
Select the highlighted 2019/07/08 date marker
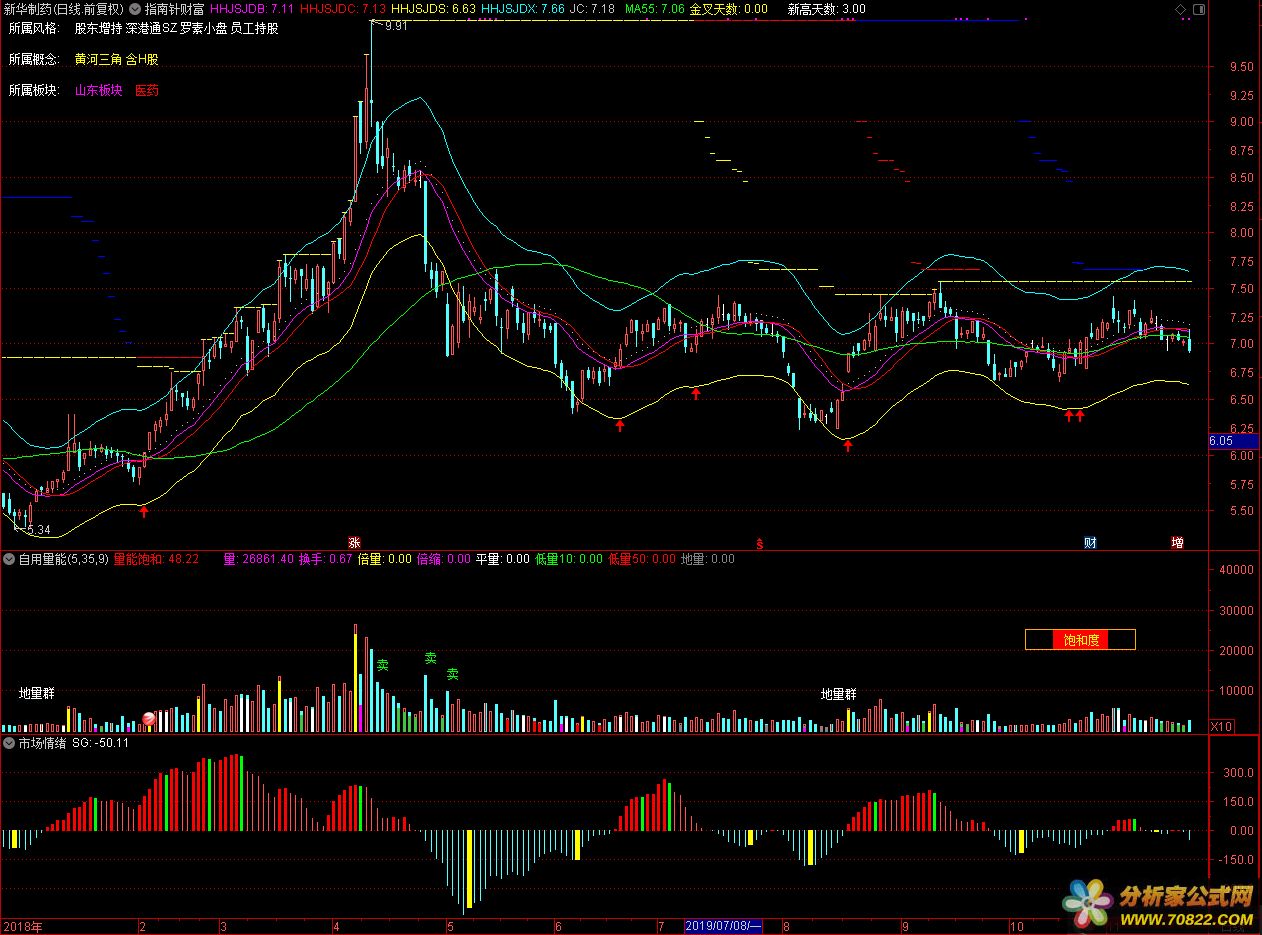[723, 927]
